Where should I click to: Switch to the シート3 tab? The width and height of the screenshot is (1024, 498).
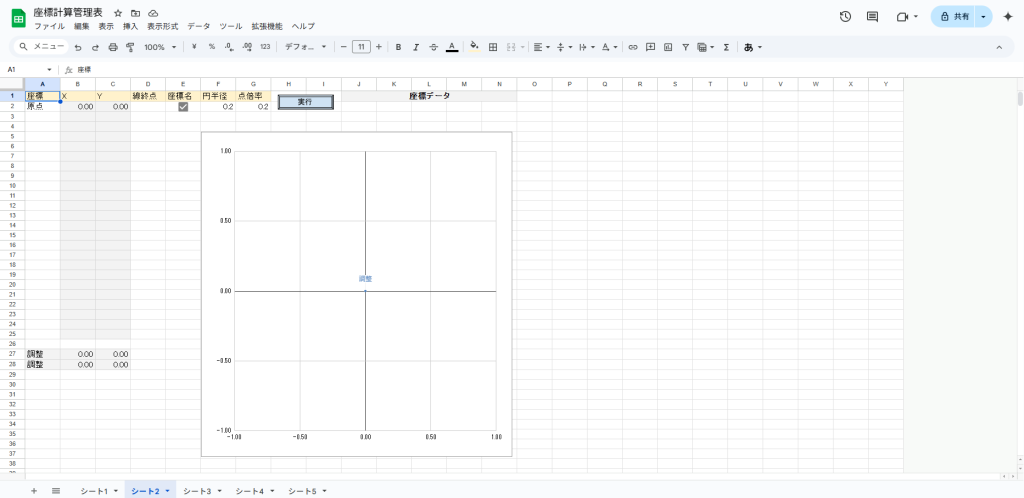click(202, 491)
